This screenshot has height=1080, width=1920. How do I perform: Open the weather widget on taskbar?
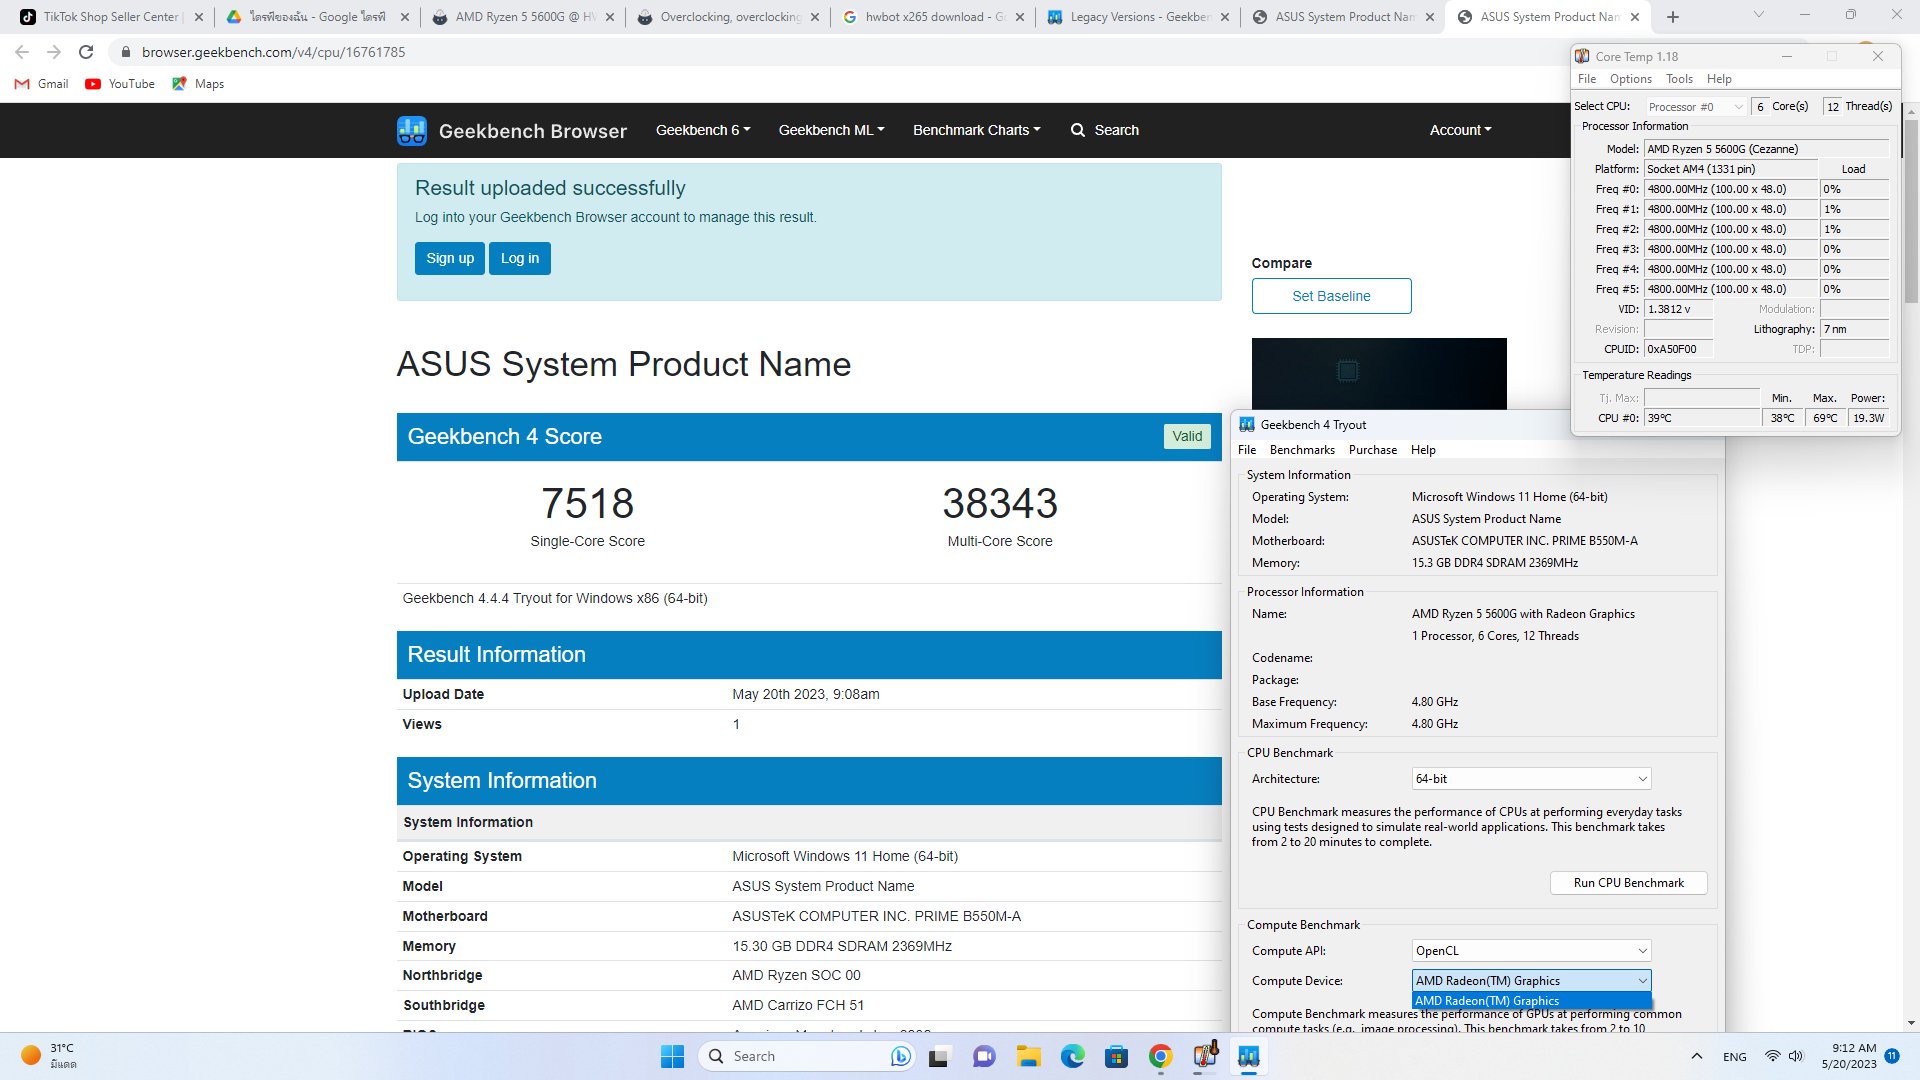click(x=48, y=1056)
